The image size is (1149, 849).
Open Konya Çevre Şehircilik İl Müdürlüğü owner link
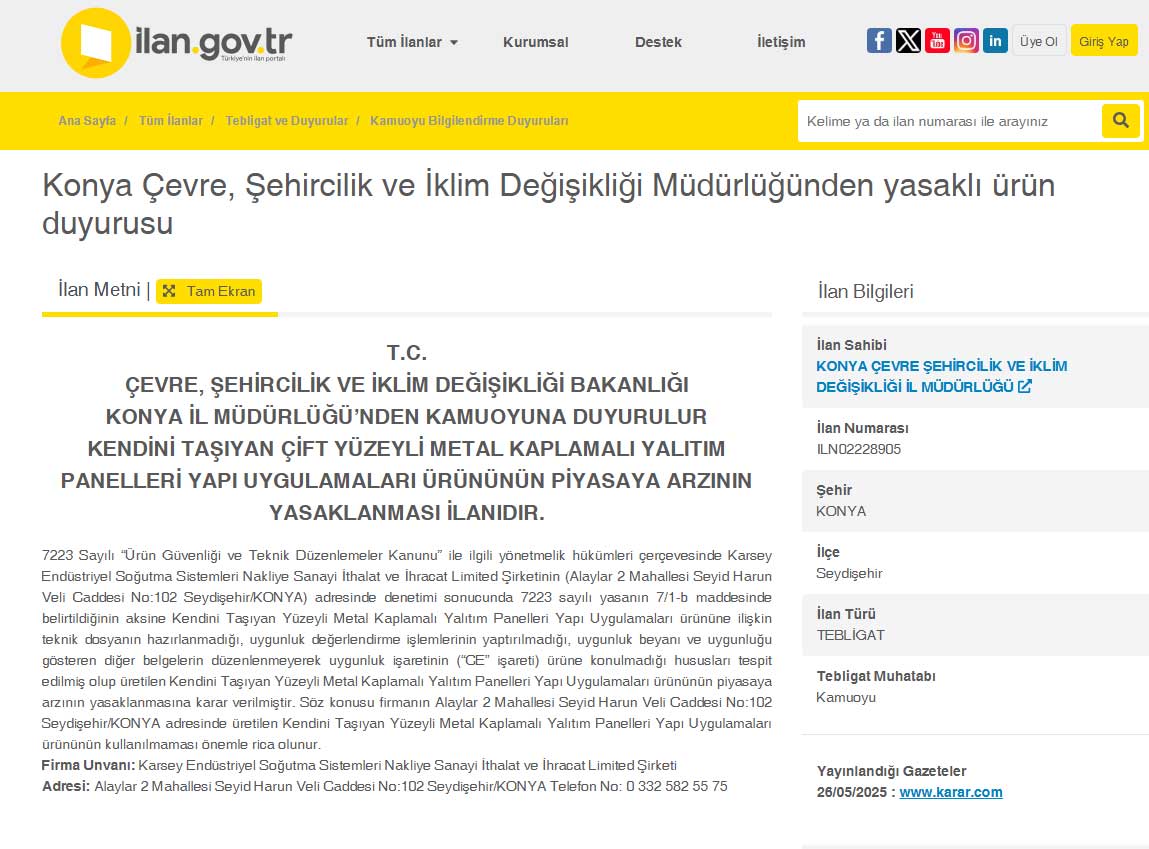(x=942, y=376)
